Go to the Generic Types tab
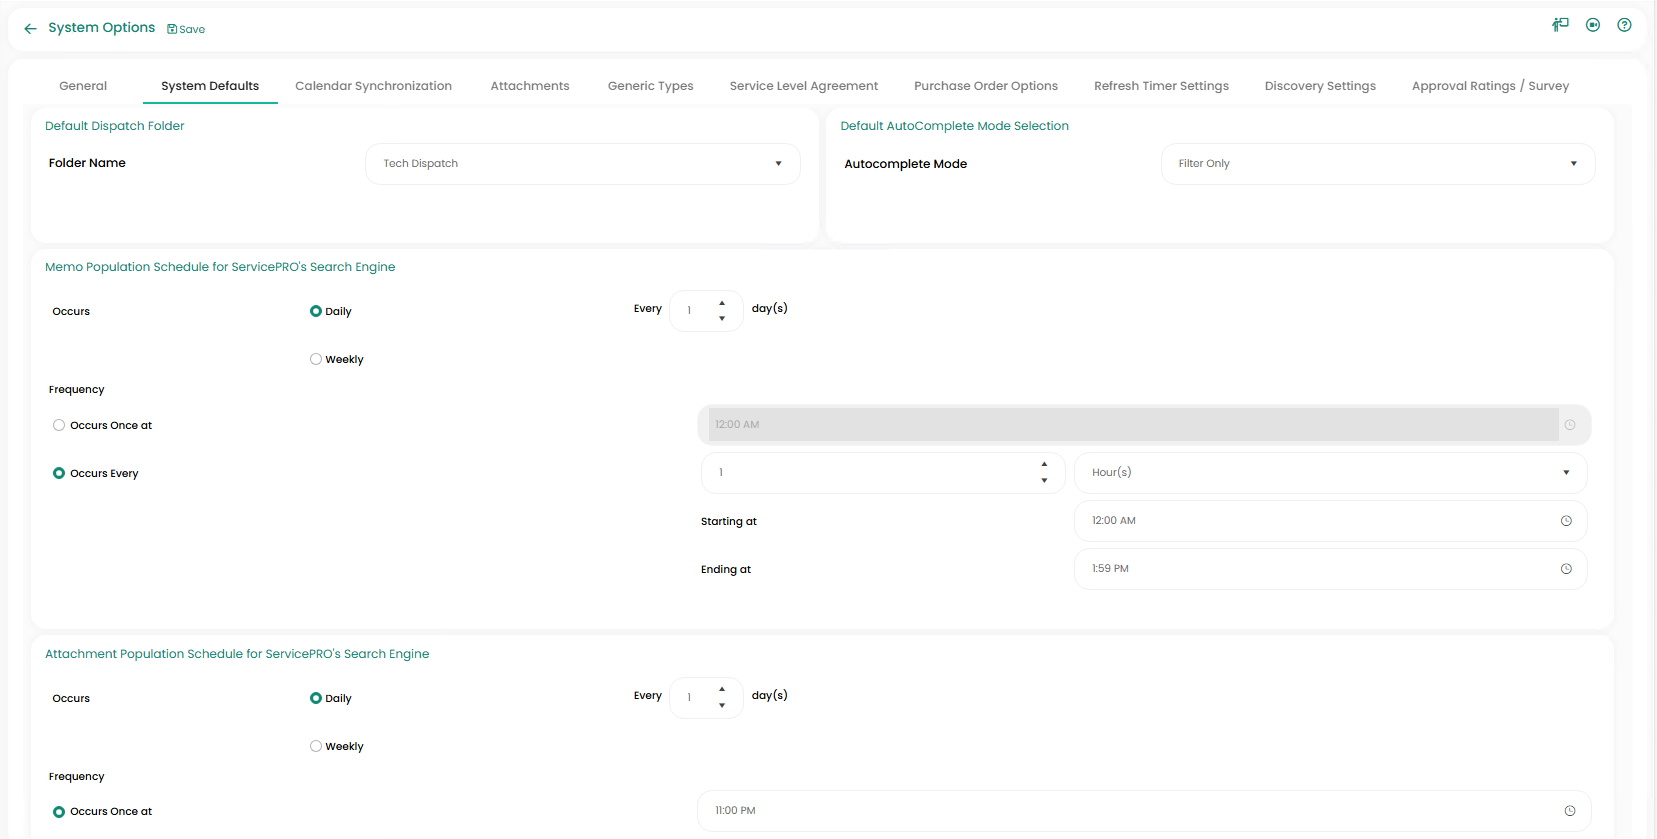 point(651,86)
